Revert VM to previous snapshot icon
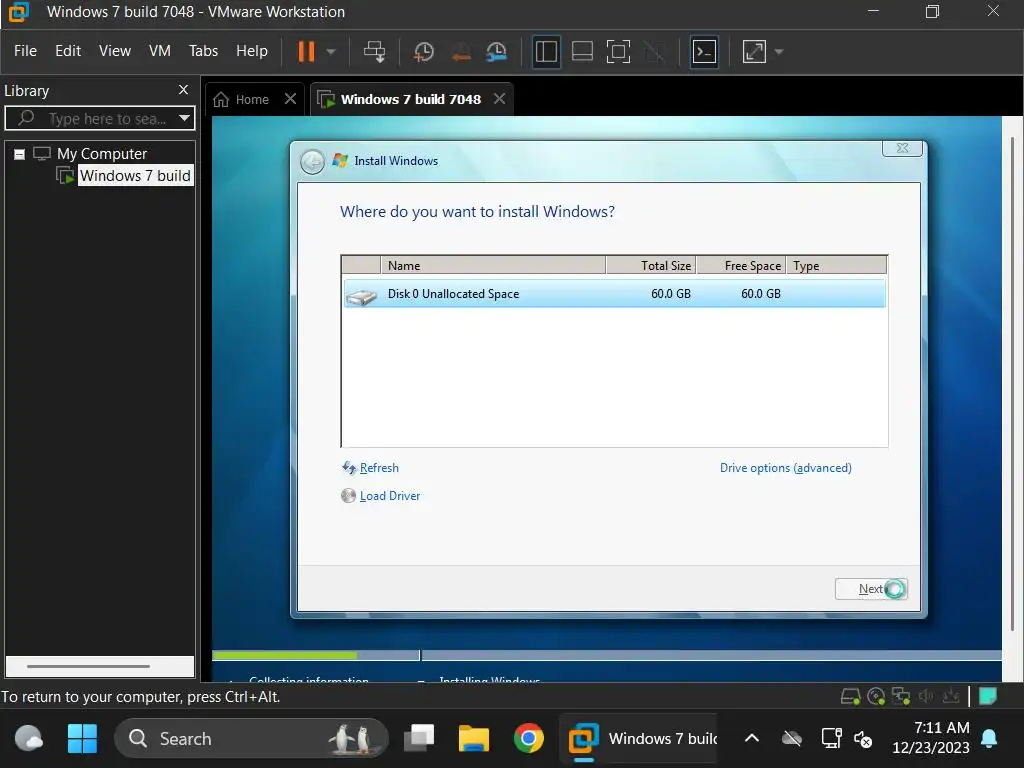 click(461, 52)
